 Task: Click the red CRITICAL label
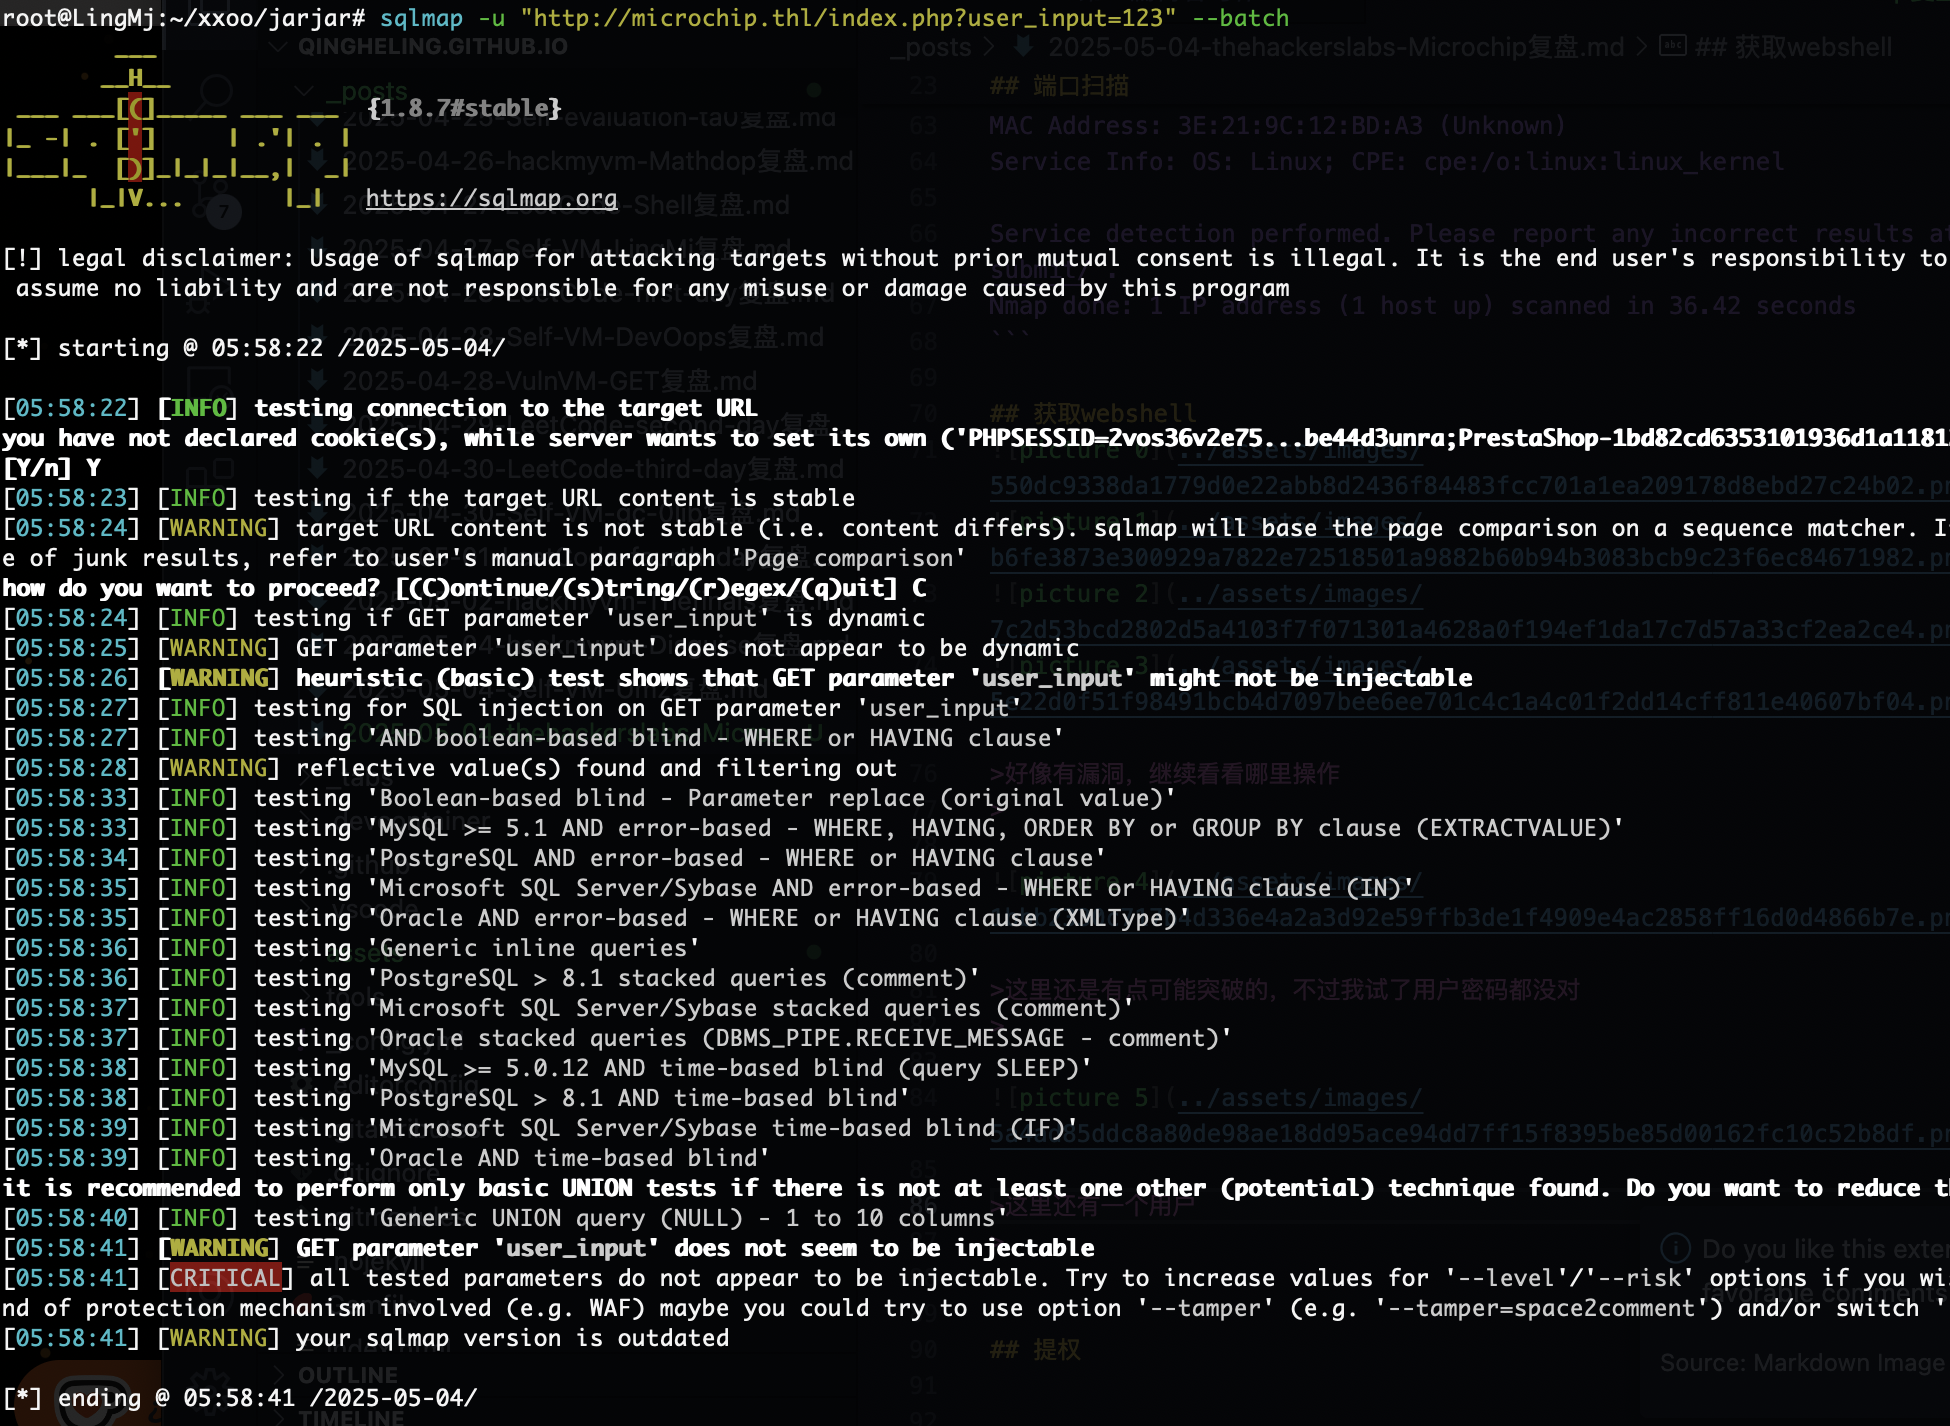click(225, 1278)
